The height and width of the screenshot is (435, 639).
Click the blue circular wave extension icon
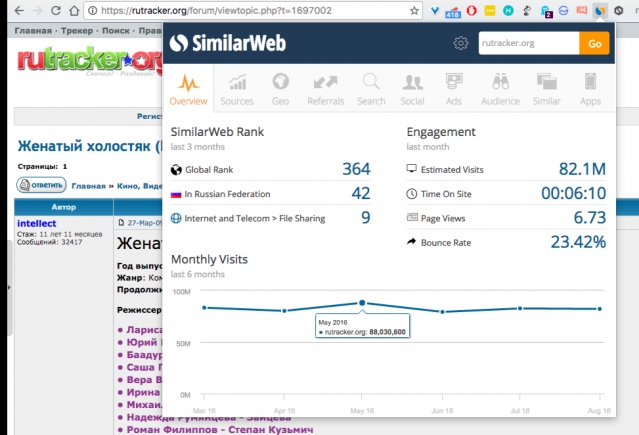coord(564,11)
